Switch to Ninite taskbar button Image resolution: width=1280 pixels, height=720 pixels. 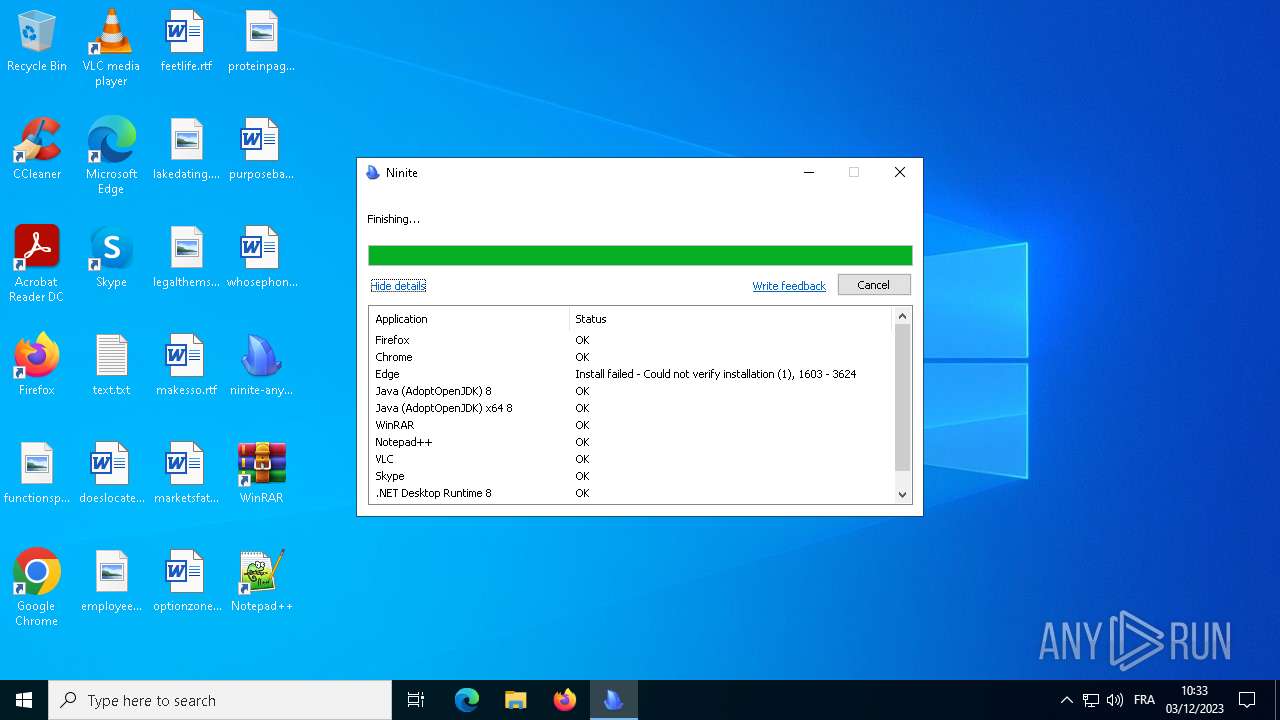[614, 700]
